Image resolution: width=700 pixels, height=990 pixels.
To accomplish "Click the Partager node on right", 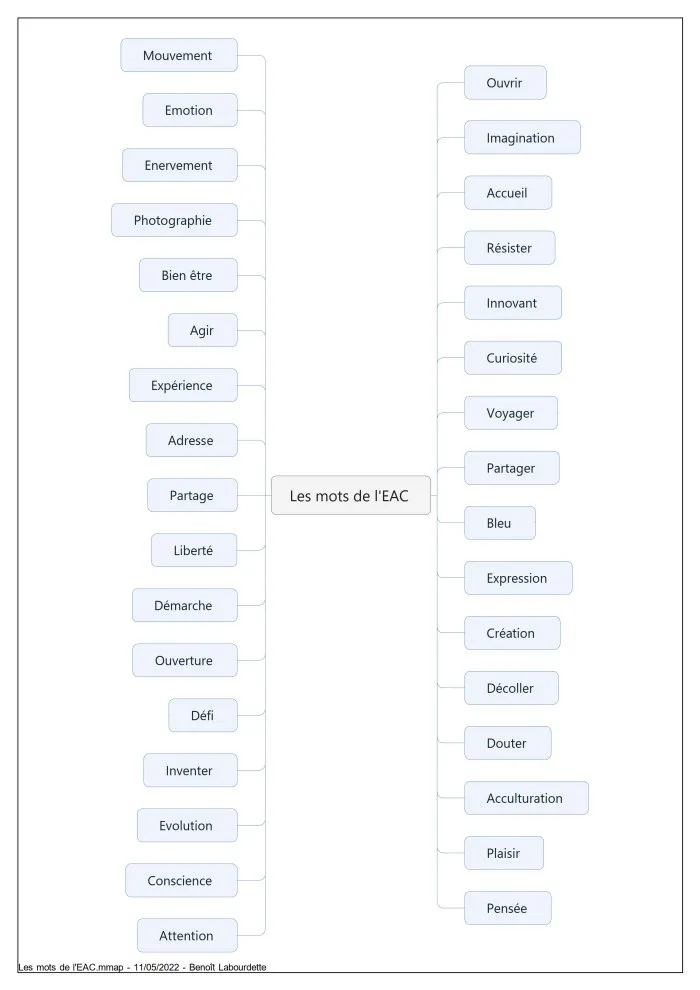I will click(x=512, y=468).
